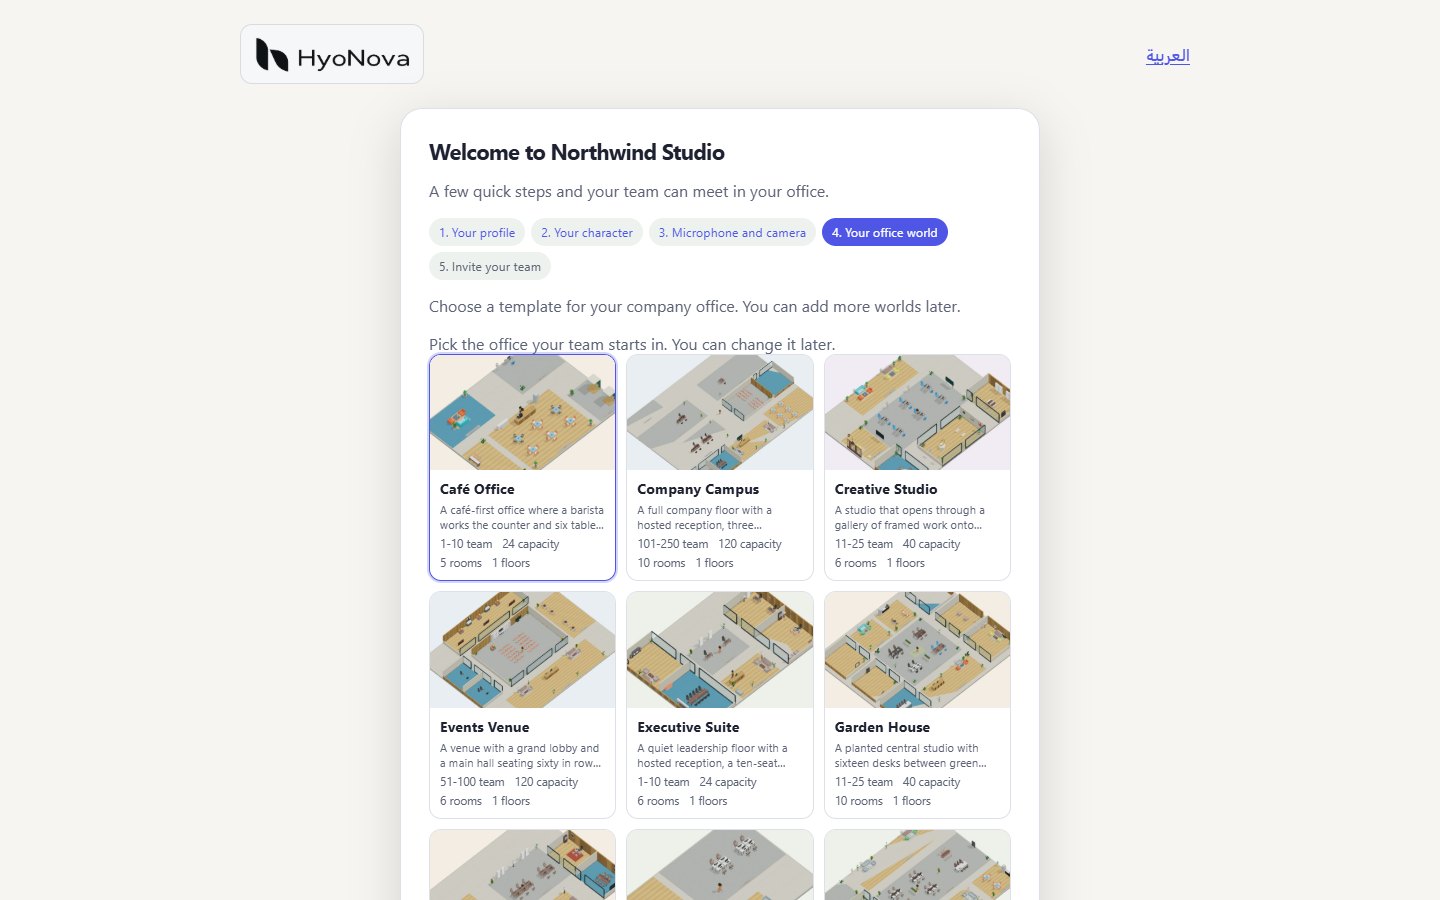Screen dimensions: 1440x900
Task: Click the 'Welcome to Northwind Studio' heading
Action: (577, 152)
